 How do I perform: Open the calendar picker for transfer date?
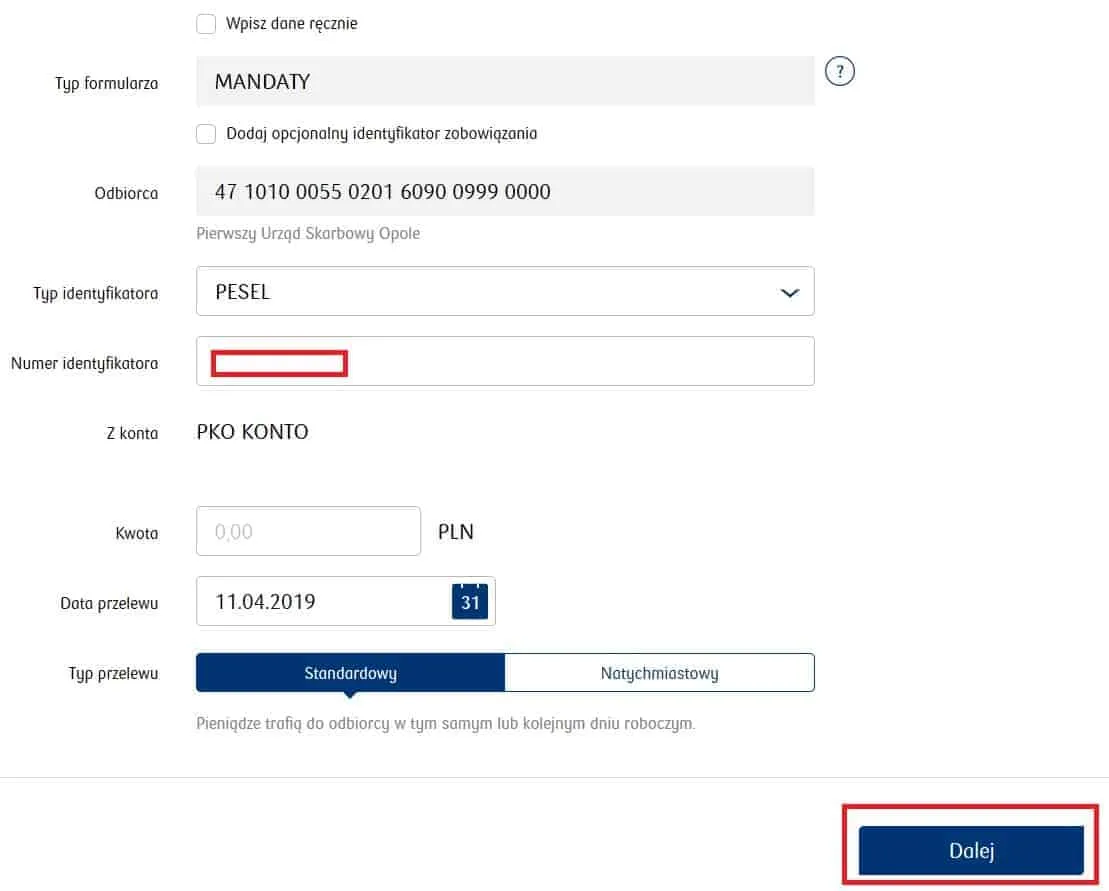470,601
